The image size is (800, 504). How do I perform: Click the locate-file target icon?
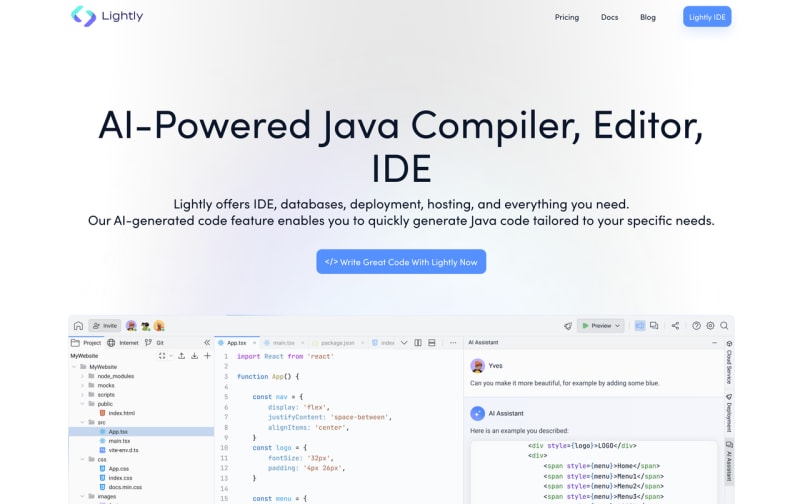(x=162, y=356)
